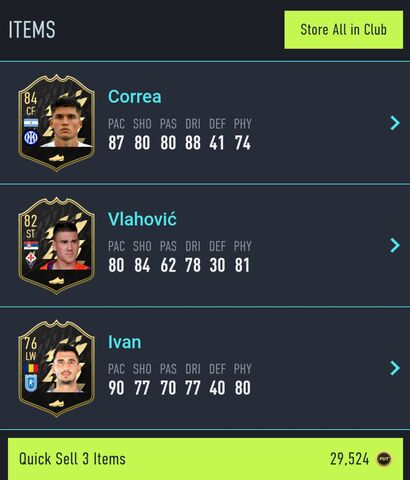
Task: Expand Correa item details chevron
Action: coord(395,123)
